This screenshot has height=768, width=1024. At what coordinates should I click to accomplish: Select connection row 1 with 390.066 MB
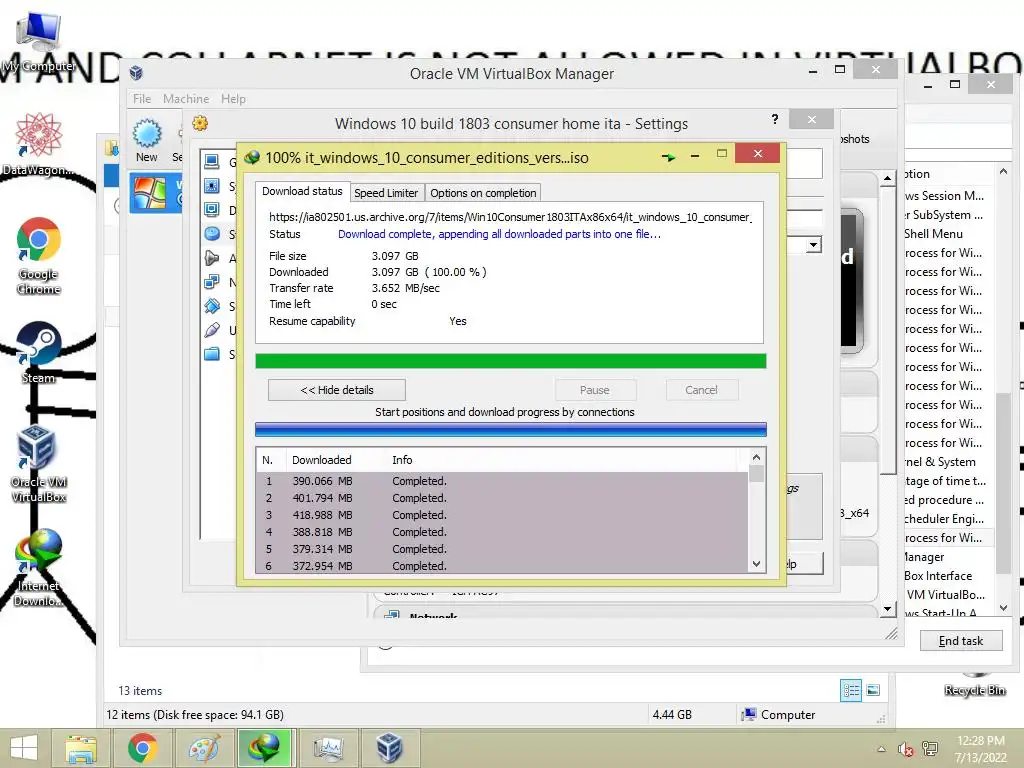point(502,481)
